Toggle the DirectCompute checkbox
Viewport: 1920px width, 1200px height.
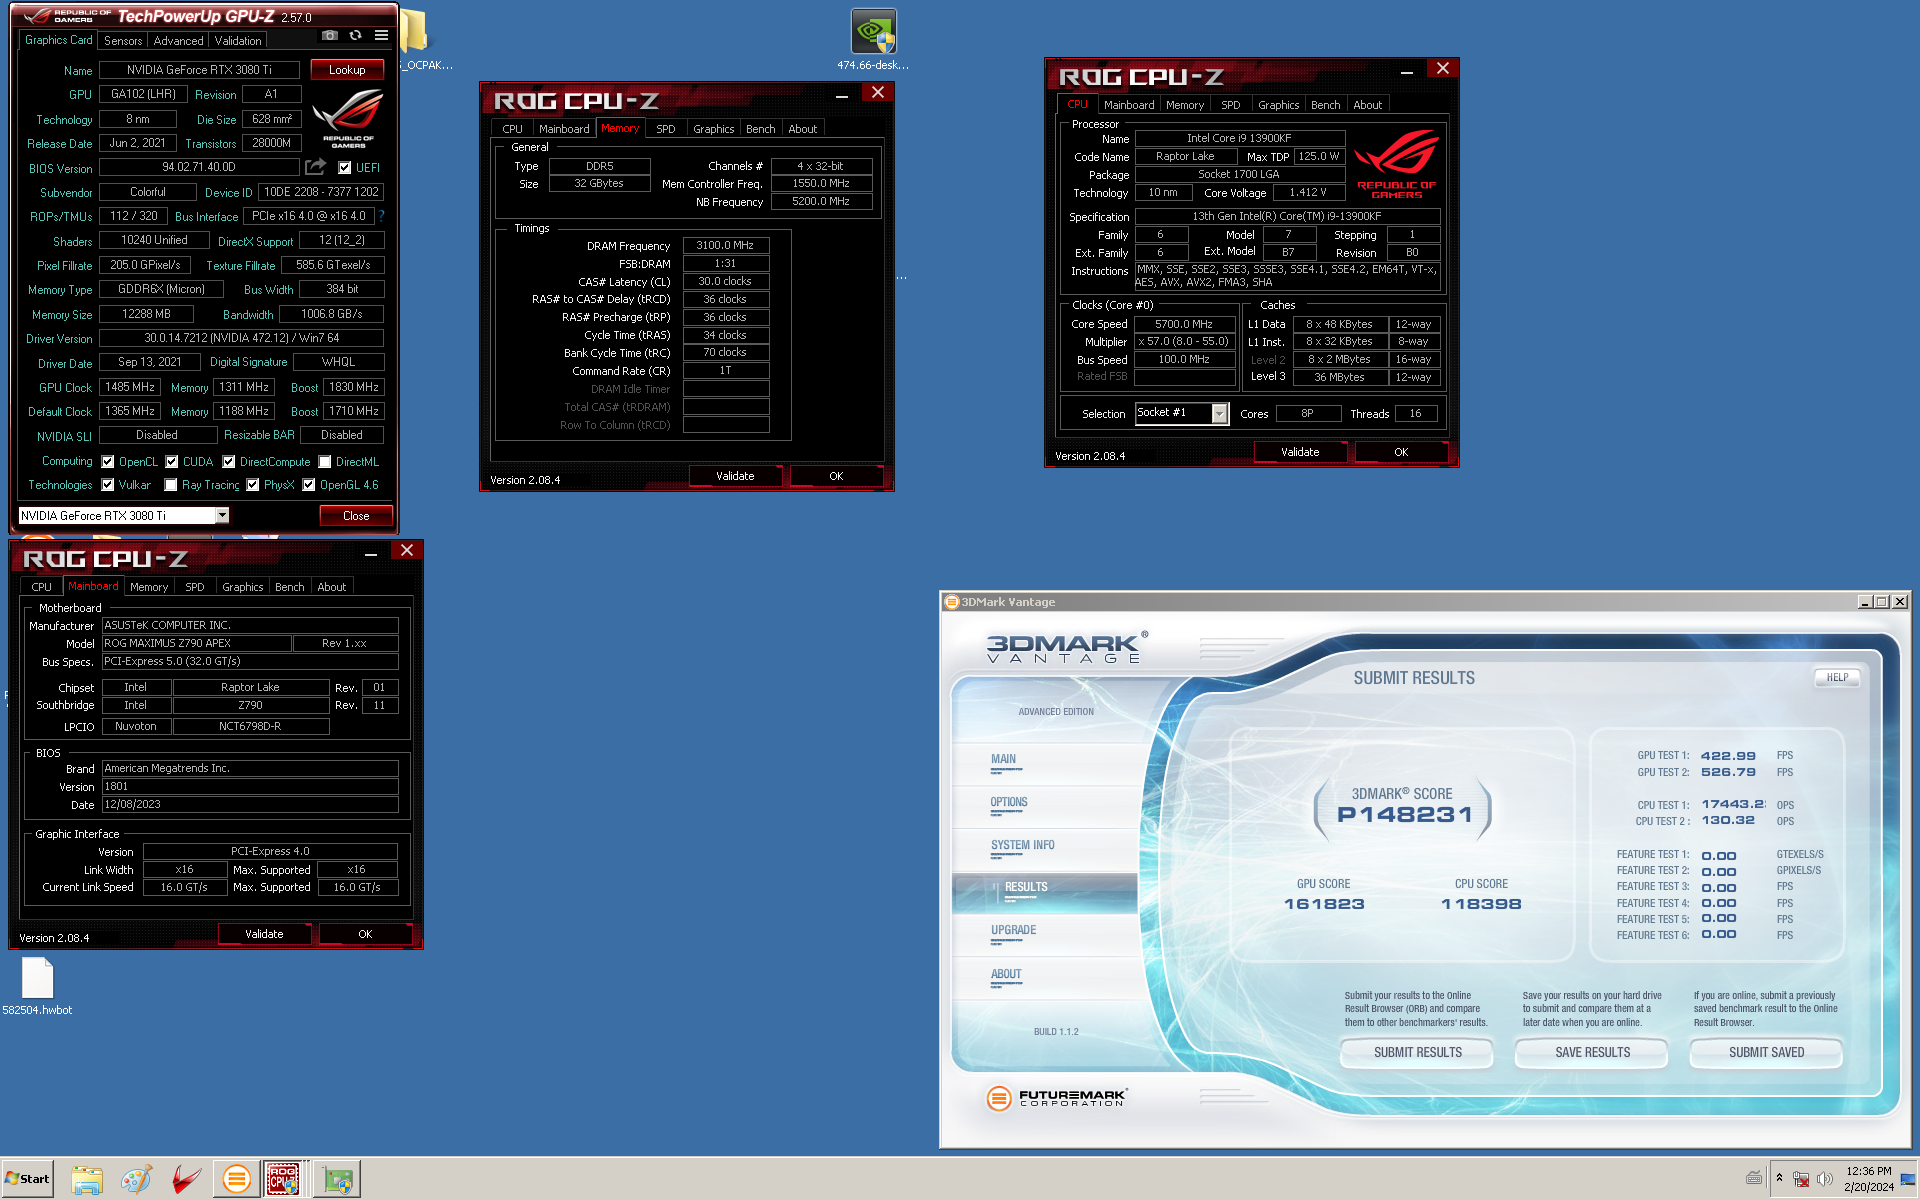click(x=229, y=462)
